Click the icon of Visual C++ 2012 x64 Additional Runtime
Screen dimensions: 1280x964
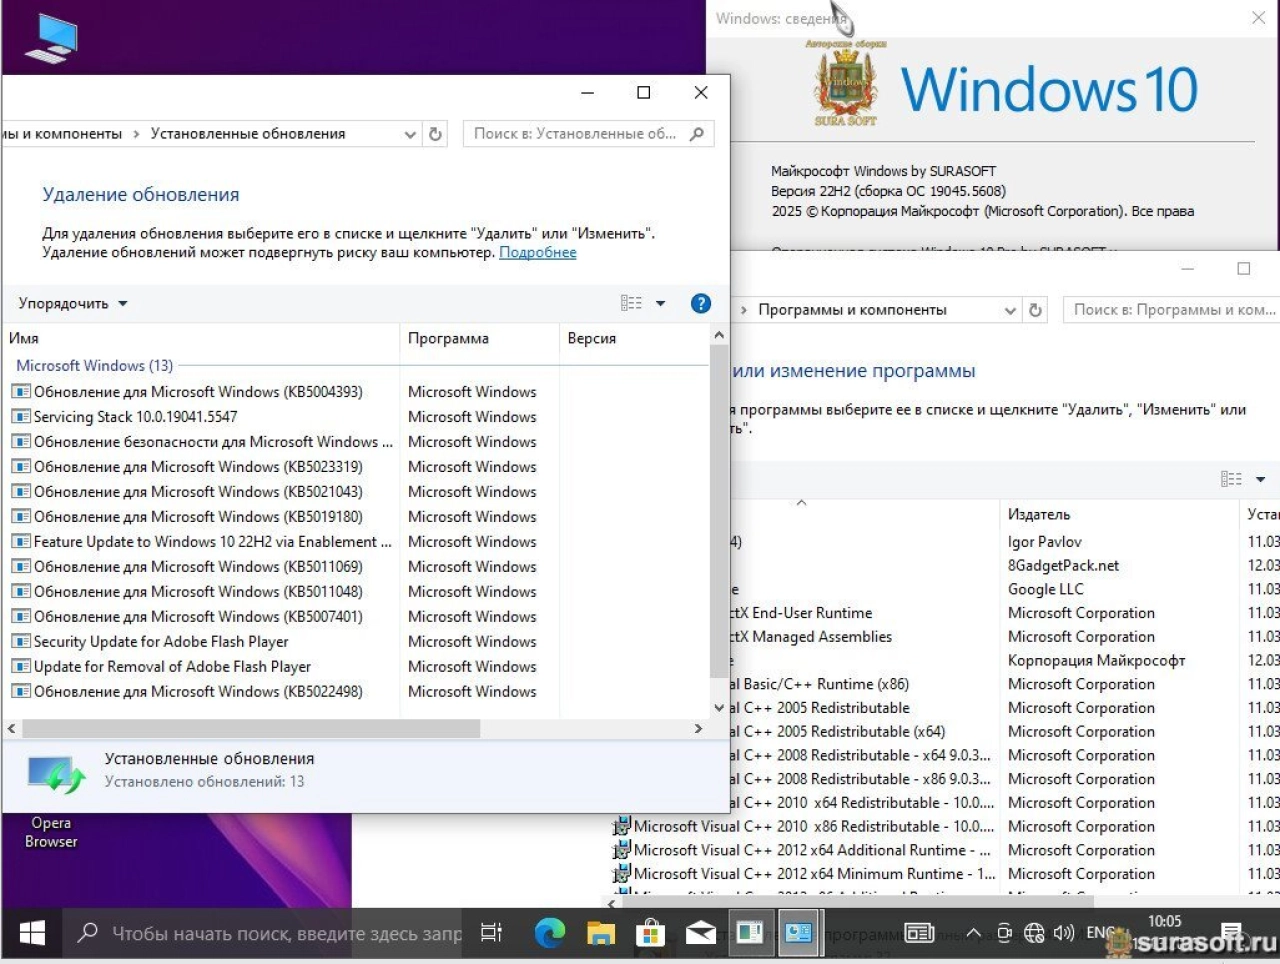coord(621,850)
